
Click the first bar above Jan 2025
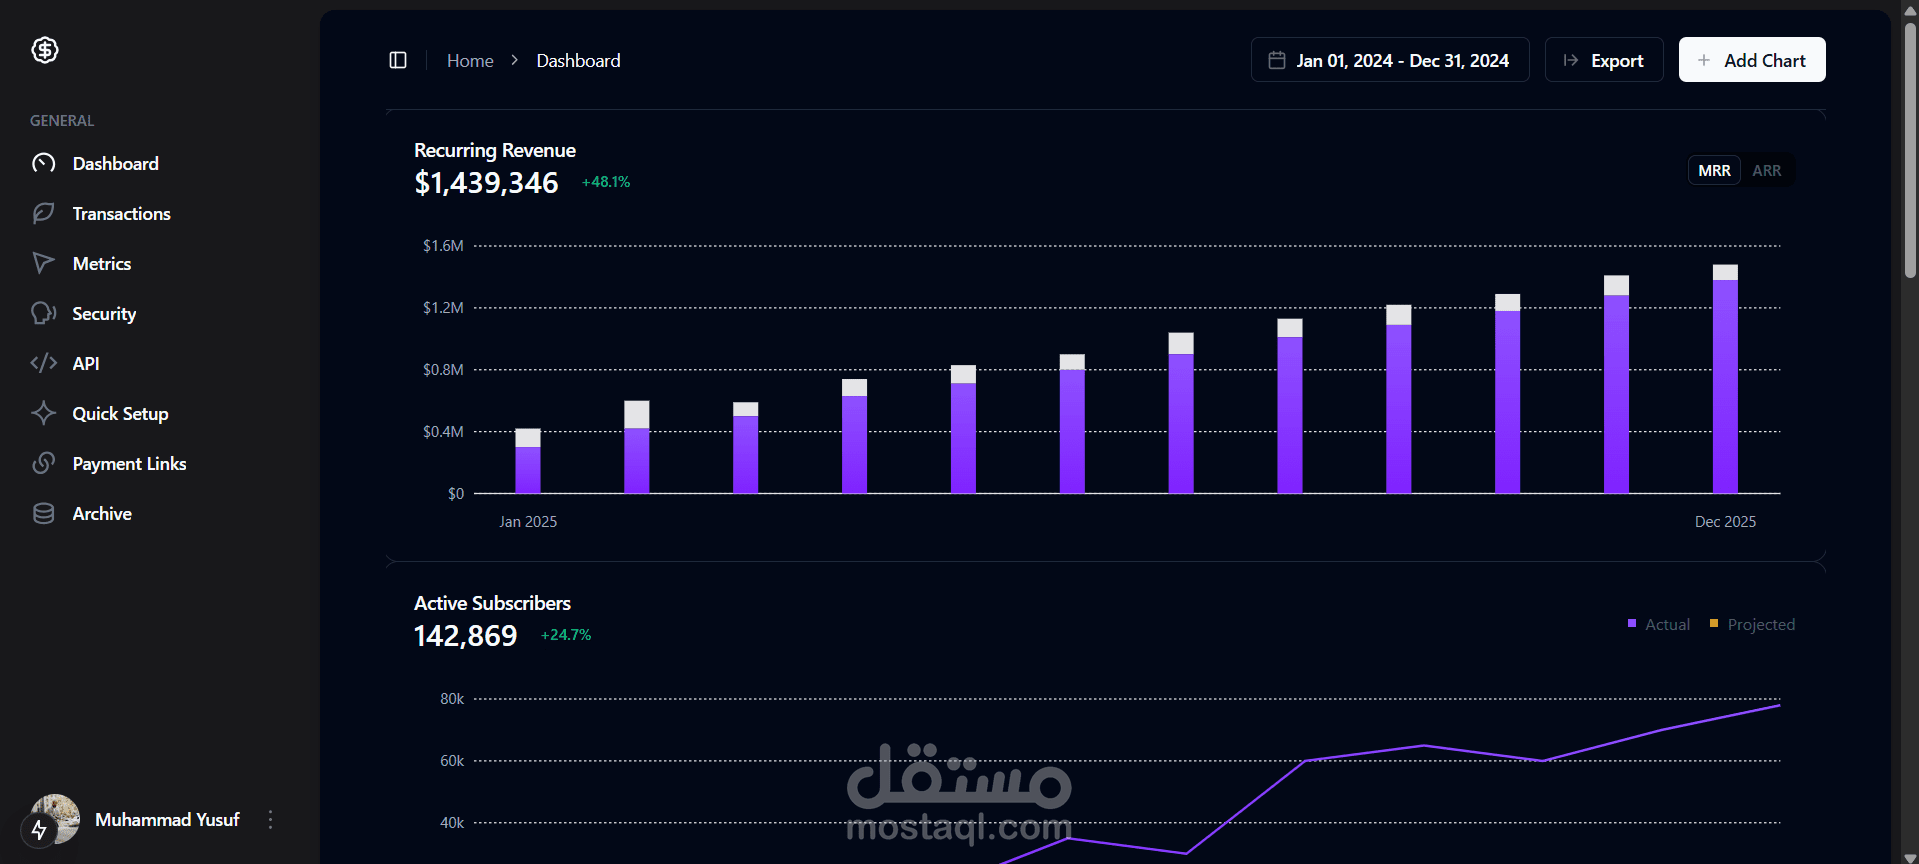(x=528, y=461)
